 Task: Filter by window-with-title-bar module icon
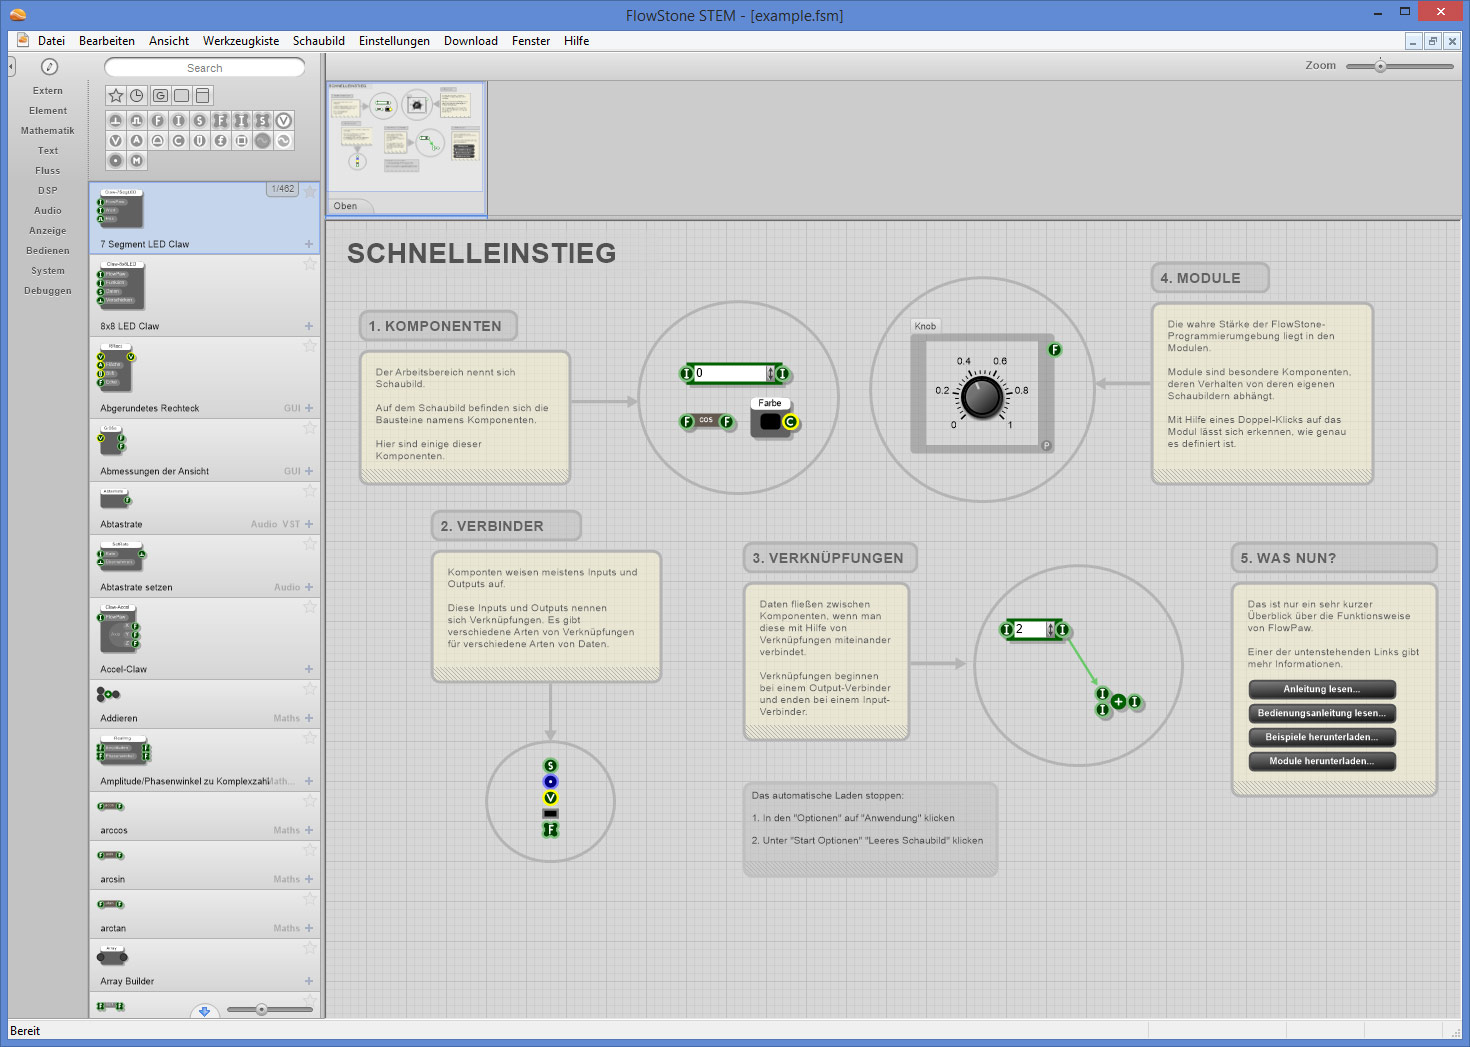tap(203, 96)
